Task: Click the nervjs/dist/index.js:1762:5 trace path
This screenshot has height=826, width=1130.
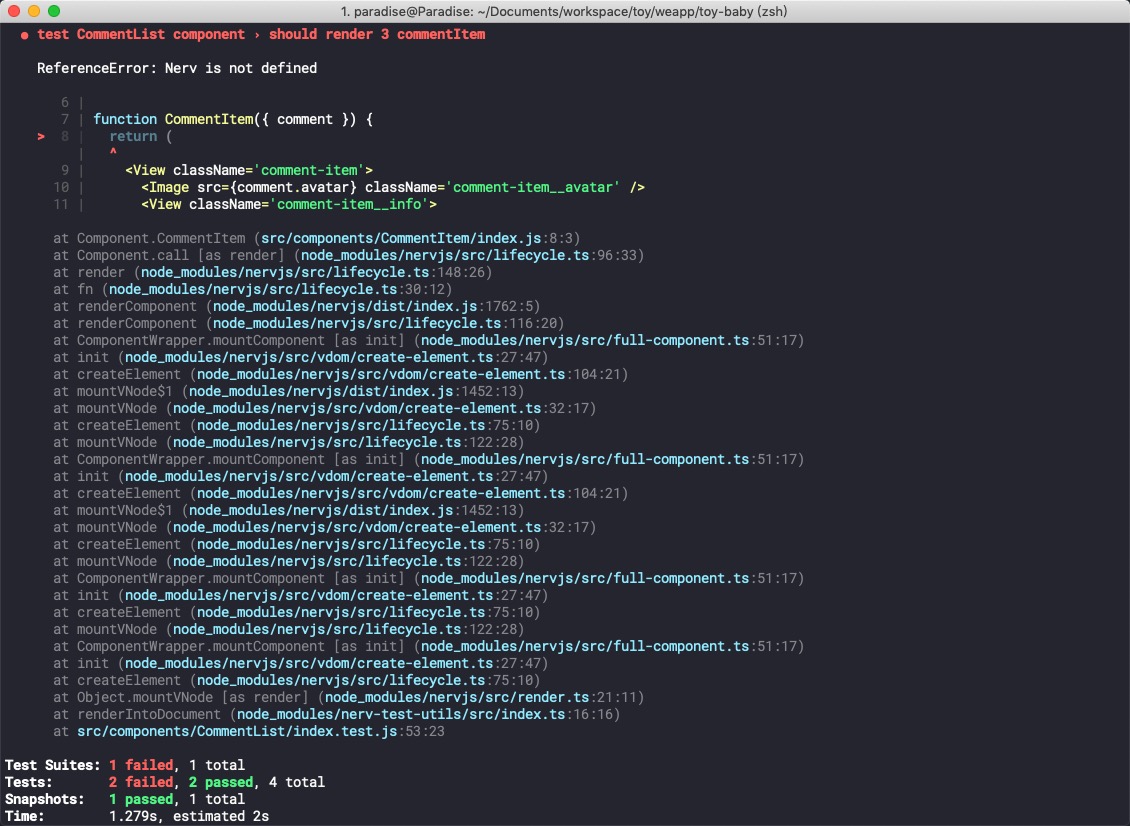Action: click(x=373, y=306)
